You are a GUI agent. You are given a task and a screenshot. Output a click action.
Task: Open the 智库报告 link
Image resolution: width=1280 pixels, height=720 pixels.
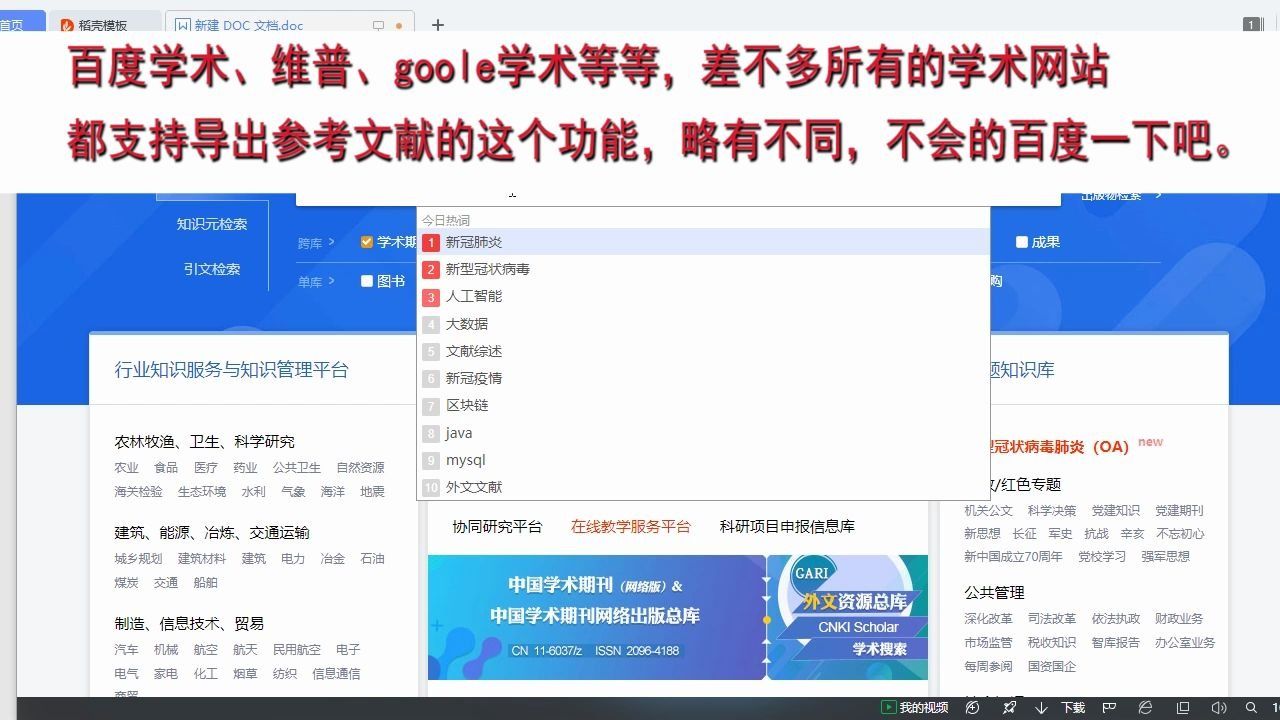click(x=1116, y=642)
